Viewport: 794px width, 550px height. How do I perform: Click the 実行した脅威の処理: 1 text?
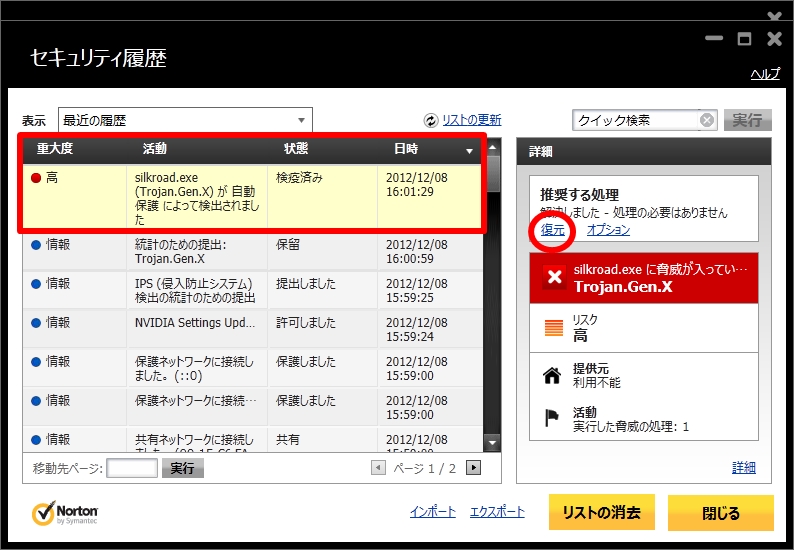[x=631, y=427]
